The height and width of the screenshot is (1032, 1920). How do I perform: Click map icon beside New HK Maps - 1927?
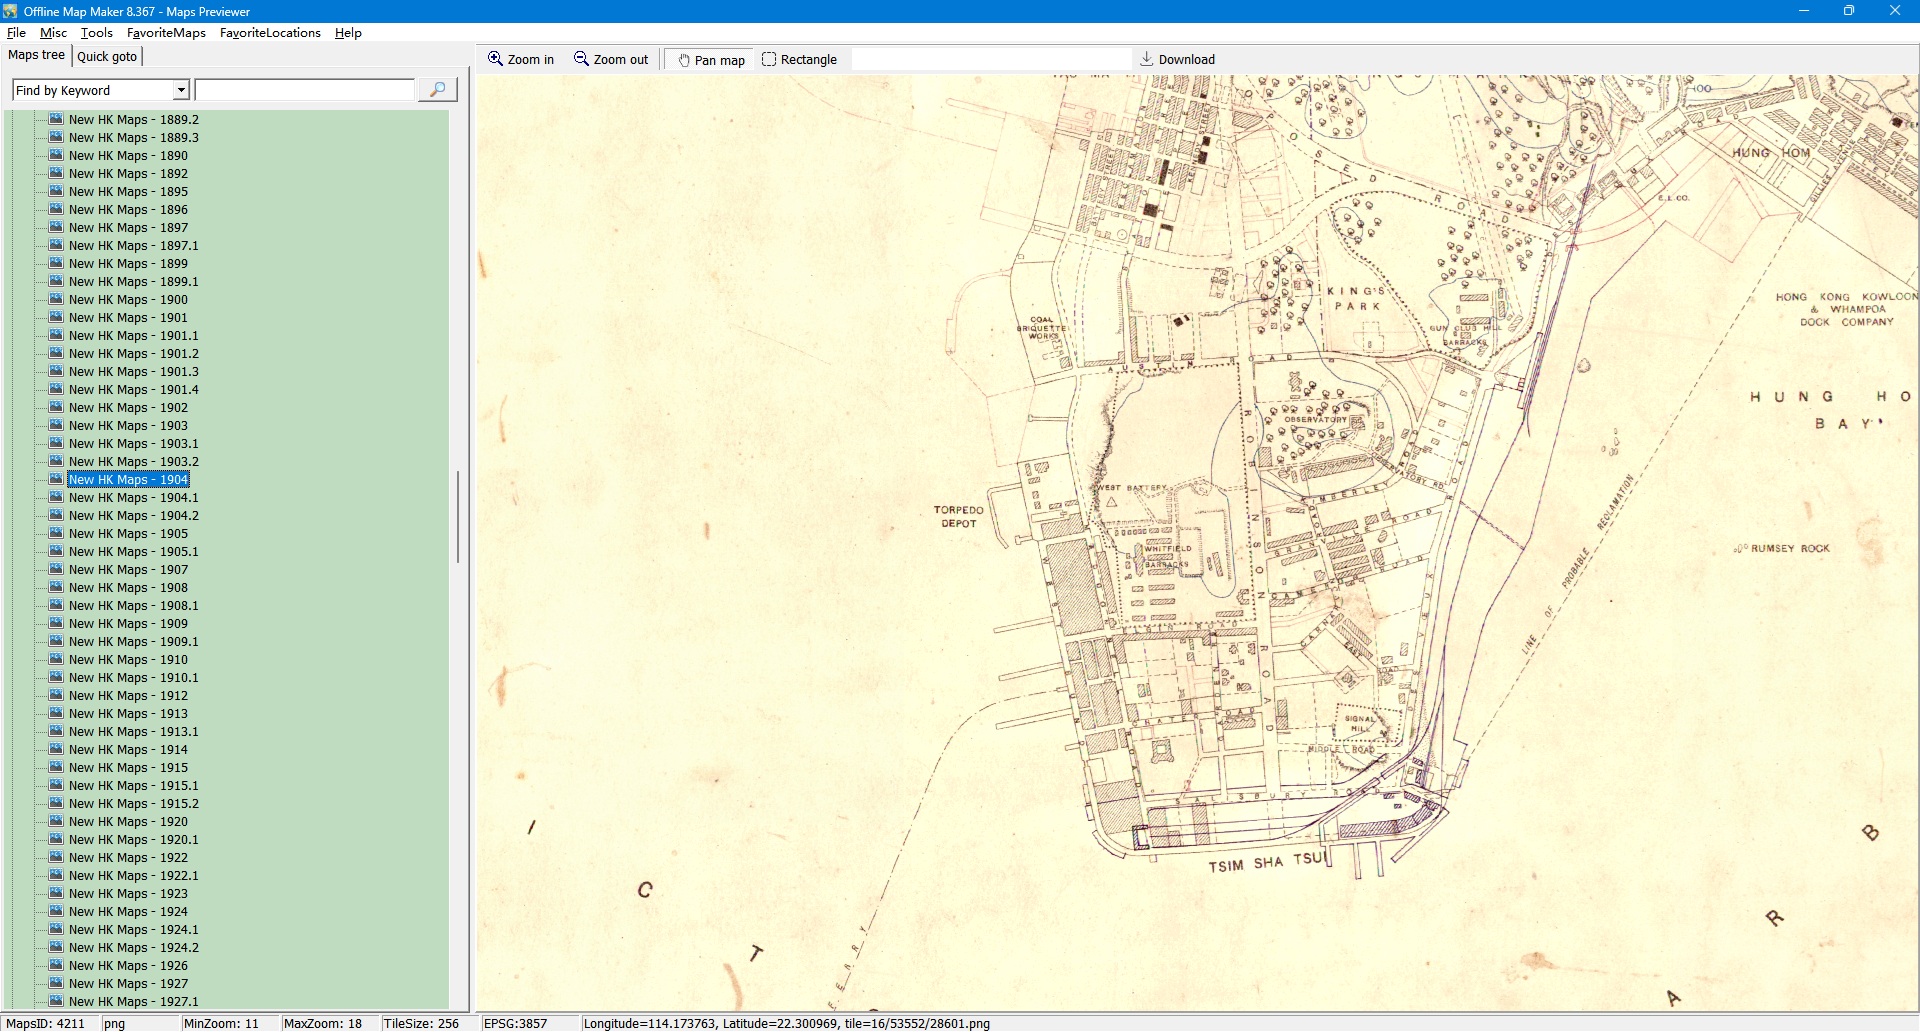click(x=56, y=983)
